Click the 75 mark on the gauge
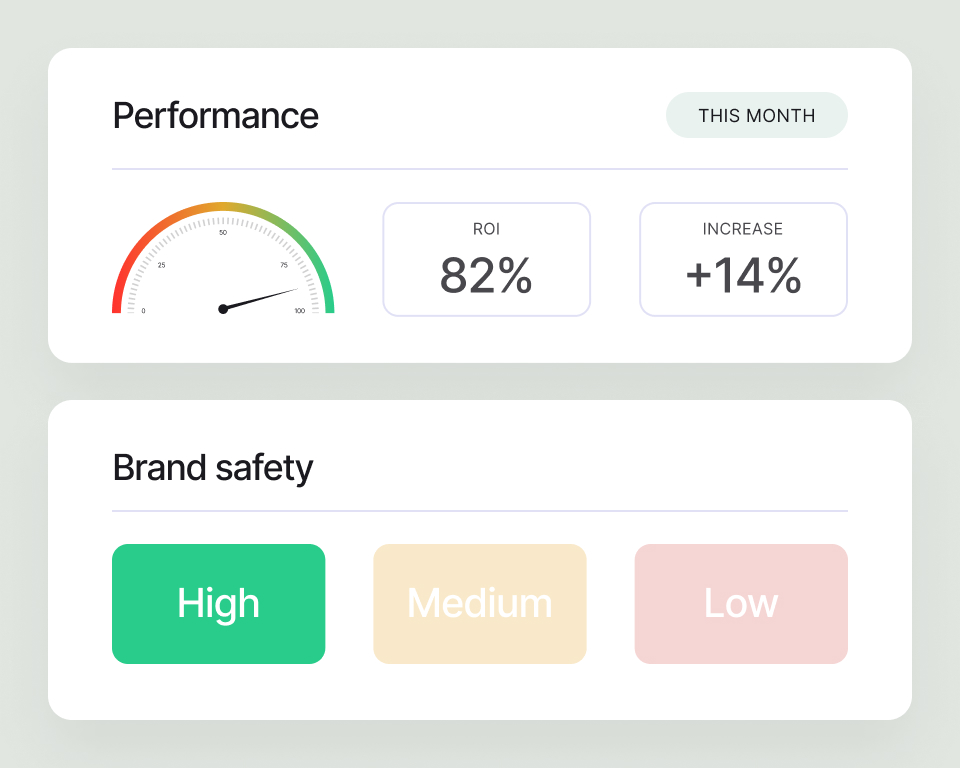Image resolution: width=960 pixels, height=768 pixels. pos(284,265)
